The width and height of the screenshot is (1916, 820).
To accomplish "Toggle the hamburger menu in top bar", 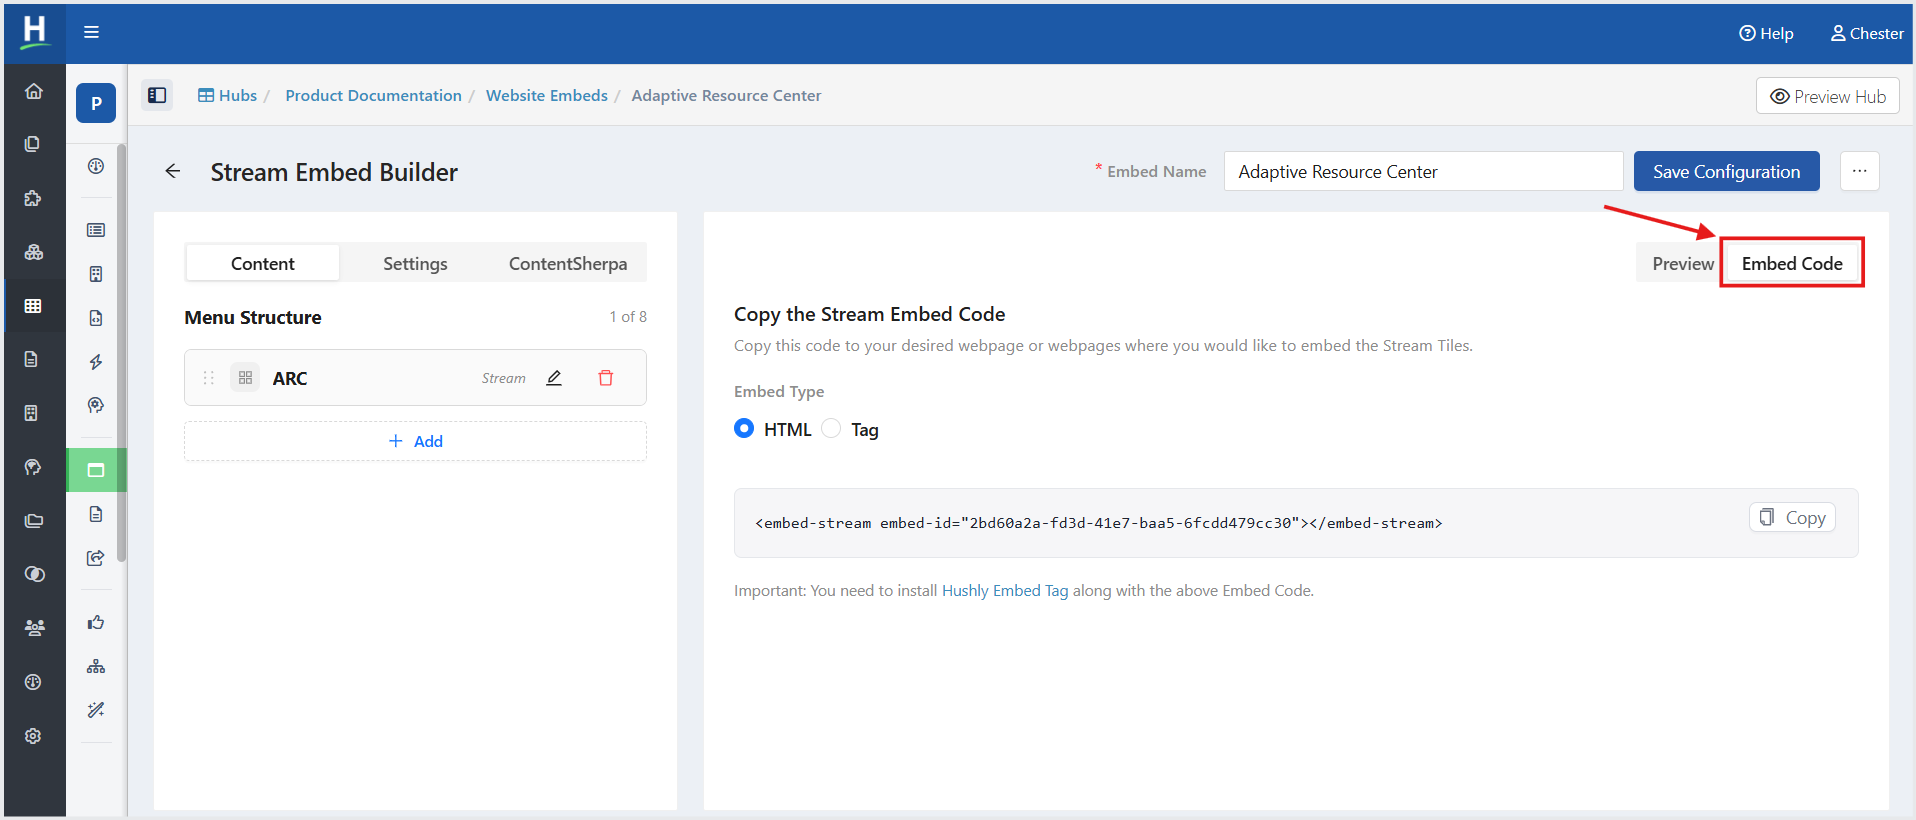I will (91, 32).
